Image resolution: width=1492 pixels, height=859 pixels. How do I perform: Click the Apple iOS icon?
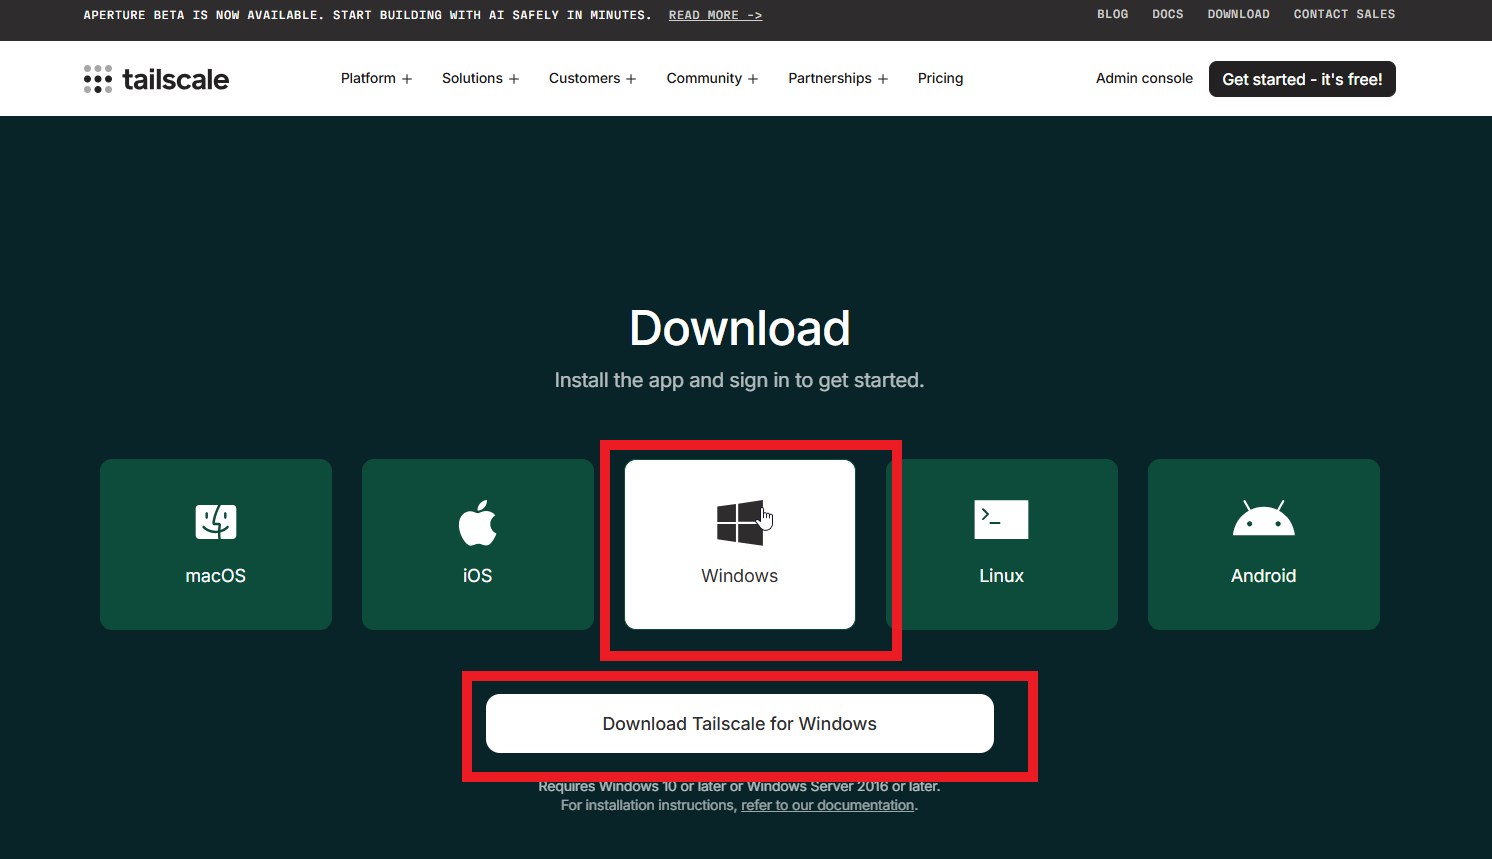477,522
